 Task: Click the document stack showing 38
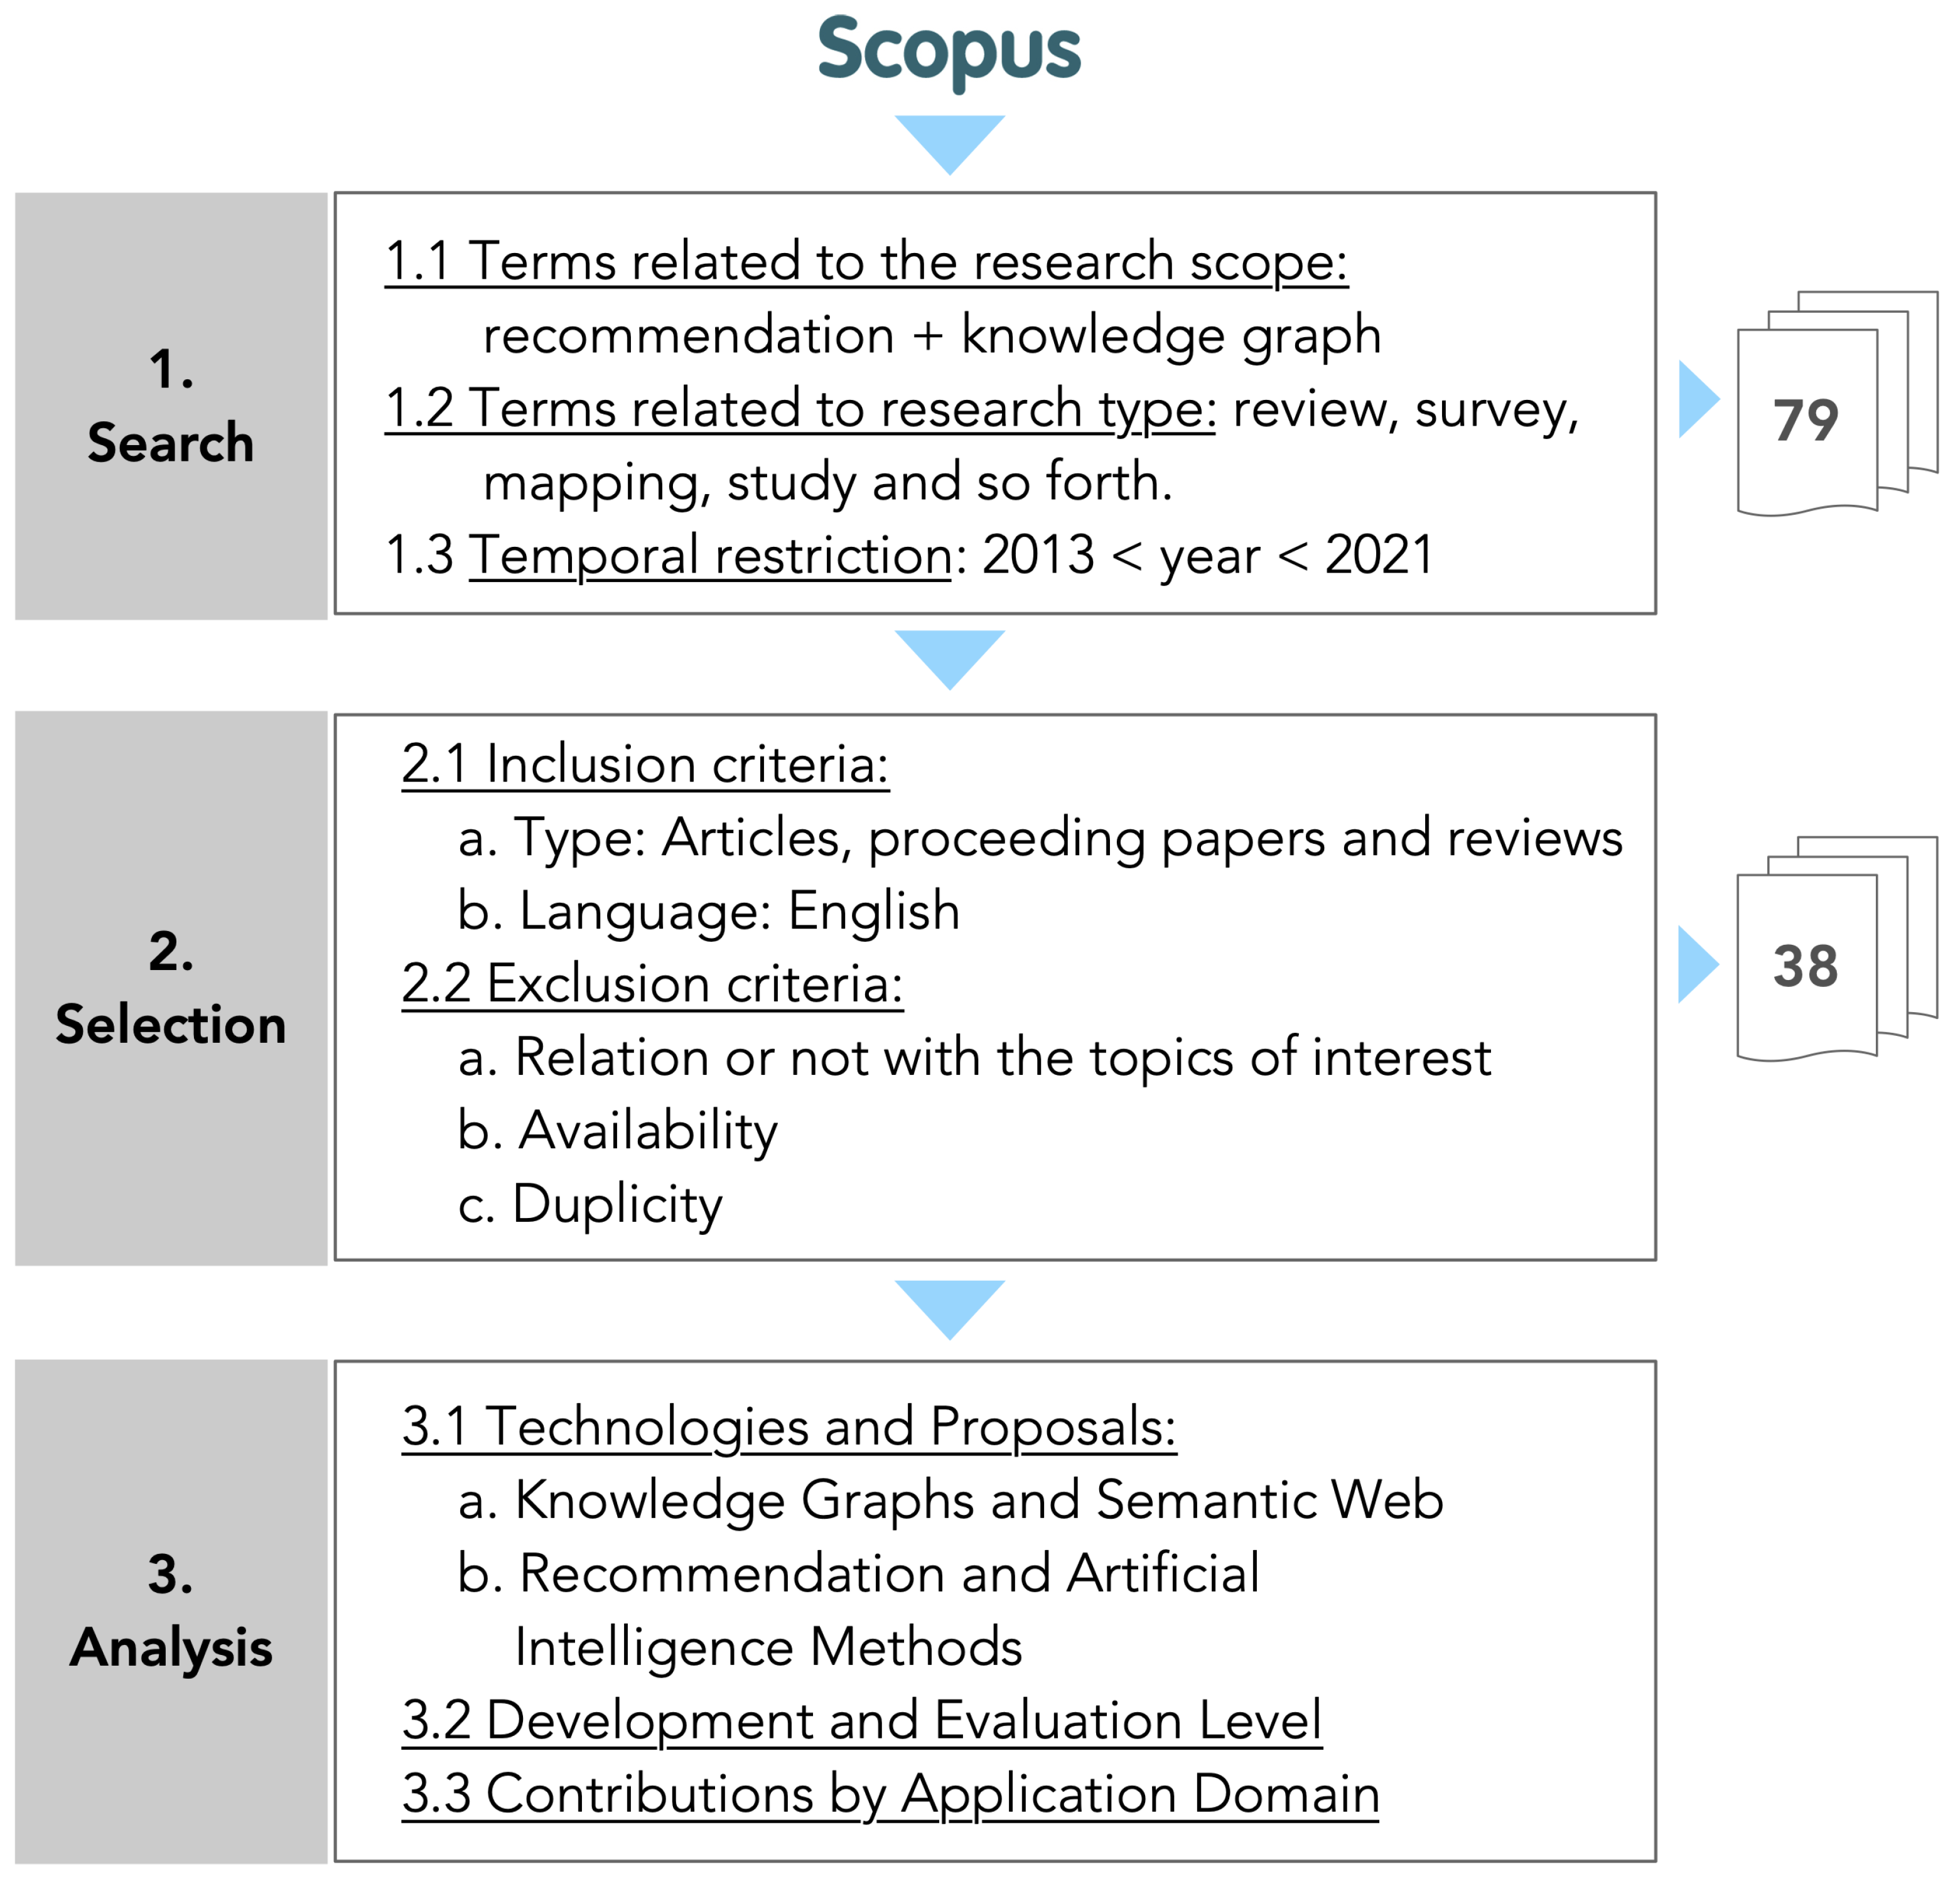[x=1837, y=948]
